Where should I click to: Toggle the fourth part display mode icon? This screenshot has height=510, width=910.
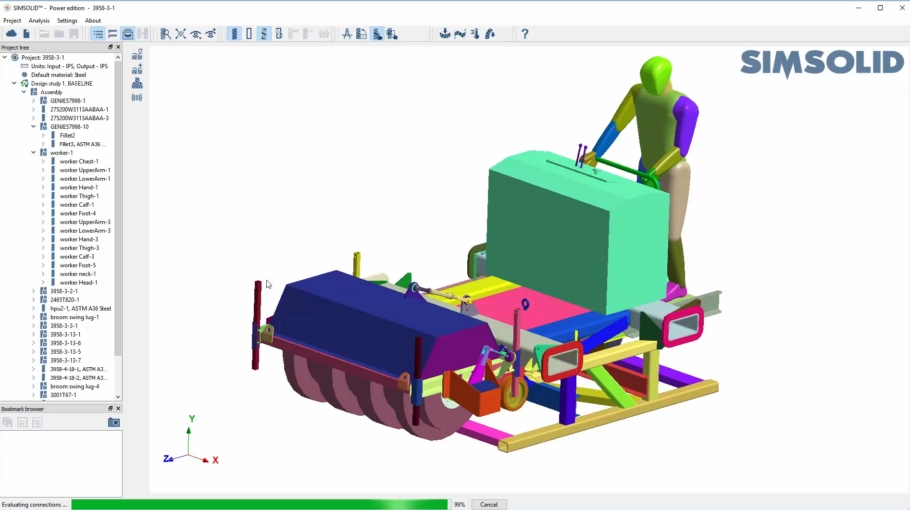tap(279, 34)
